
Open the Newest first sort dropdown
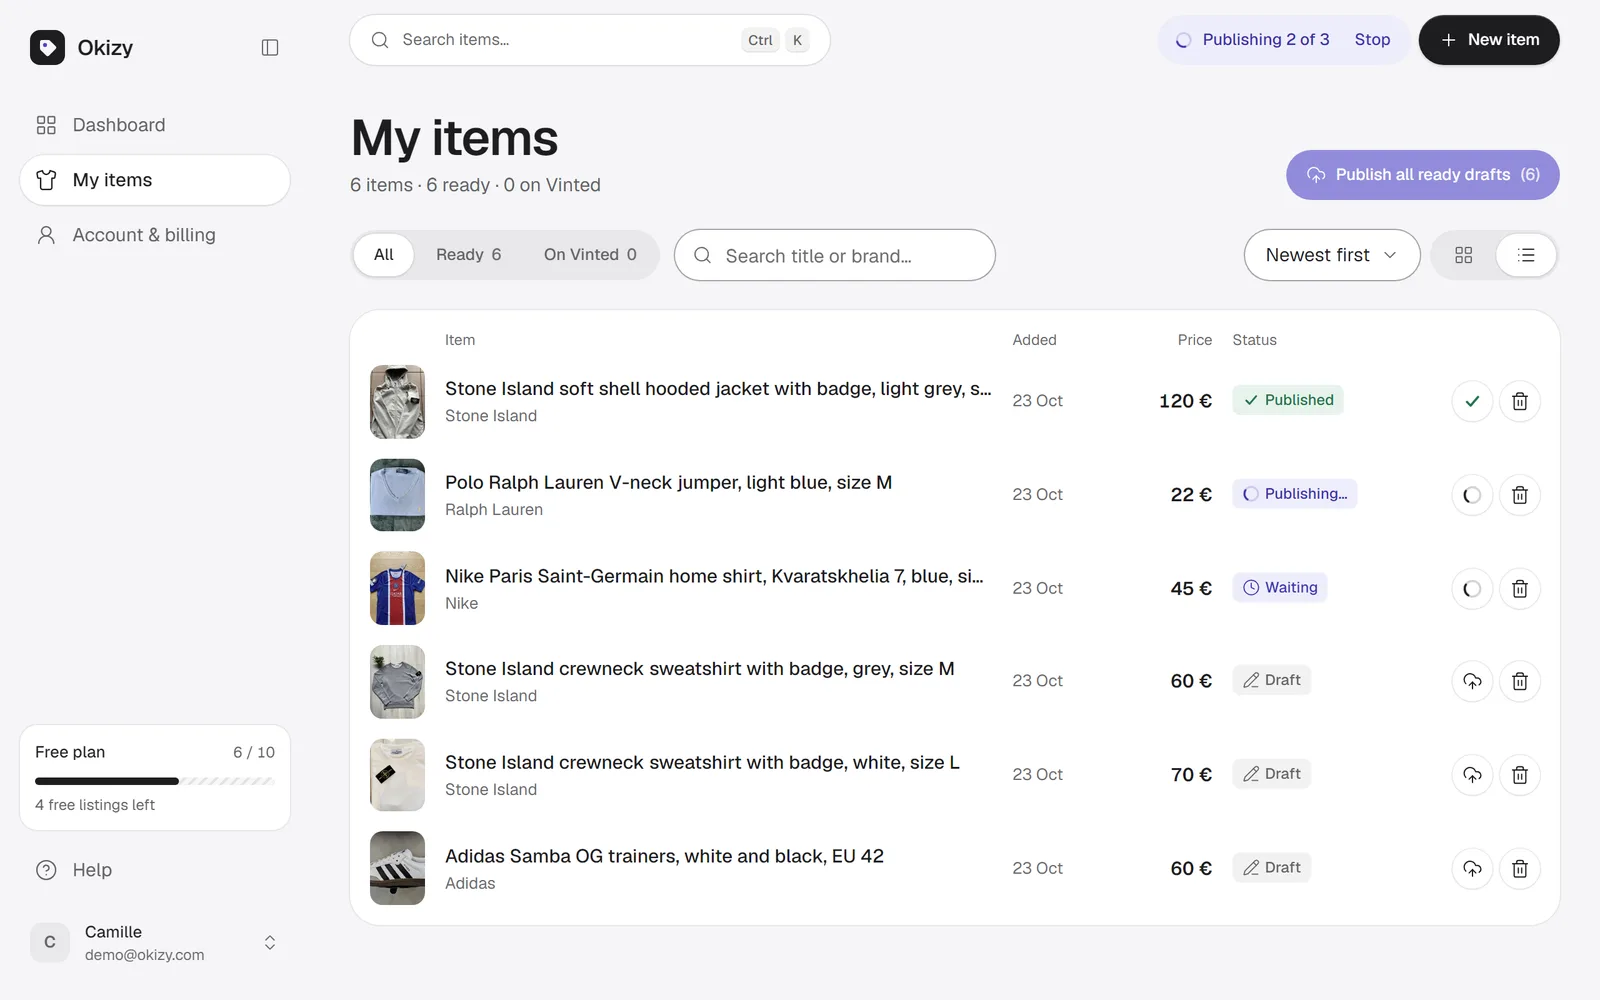tap(1332, 255)
